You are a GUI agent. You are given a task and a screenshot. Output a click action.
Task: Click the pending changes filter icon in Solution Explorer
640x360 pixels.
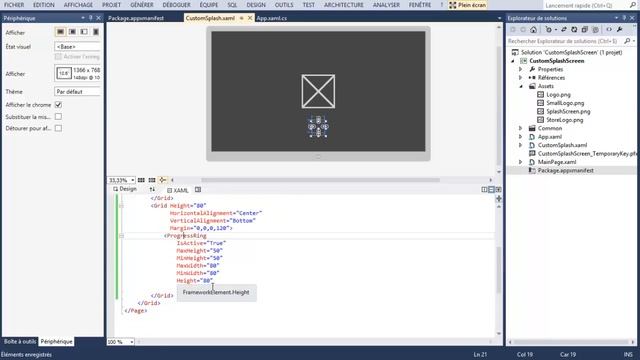549,30
